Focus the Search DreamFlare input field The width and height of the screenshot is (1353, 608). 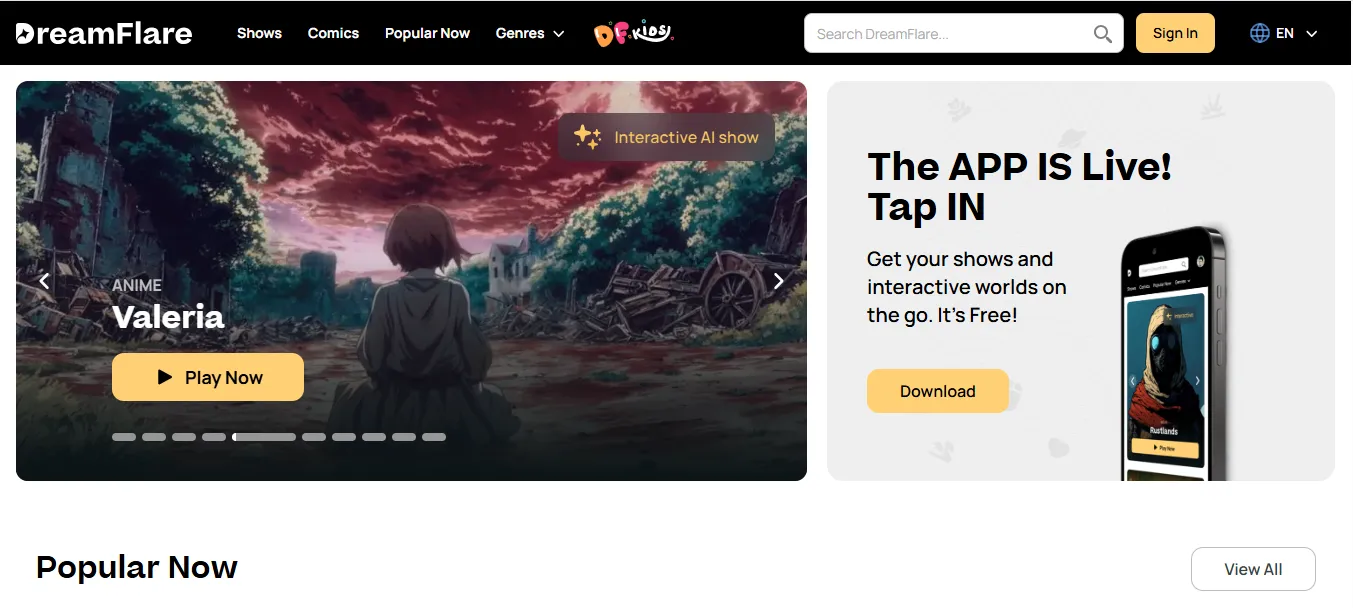[950, 33]
